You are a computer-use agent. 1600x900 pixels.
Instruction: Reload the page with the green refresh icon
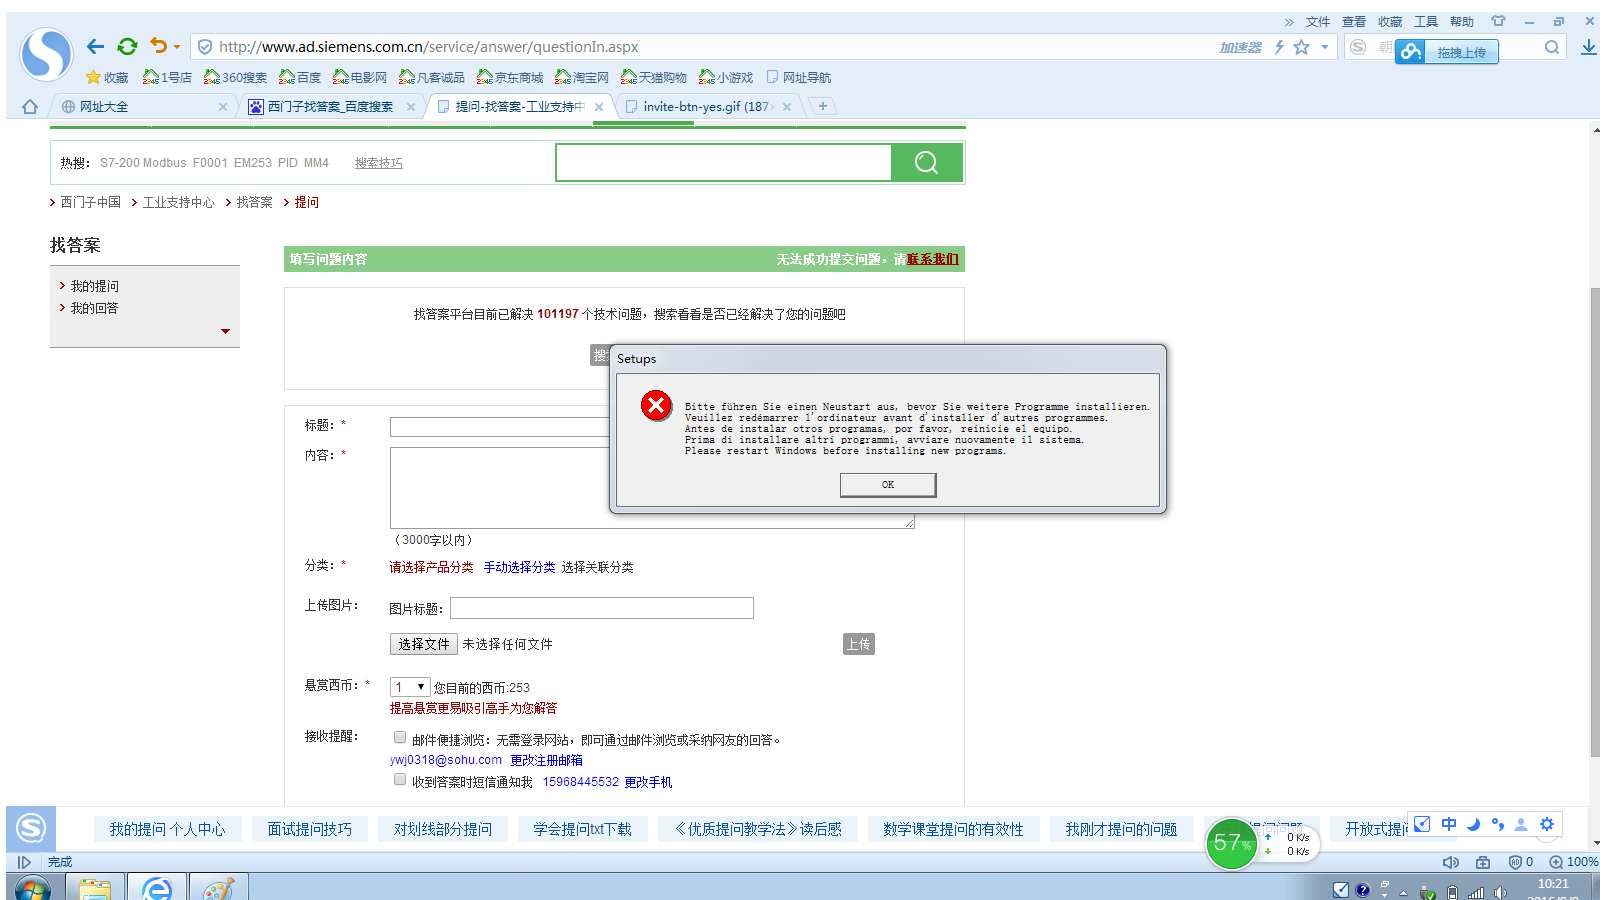[x=127, y=46]
